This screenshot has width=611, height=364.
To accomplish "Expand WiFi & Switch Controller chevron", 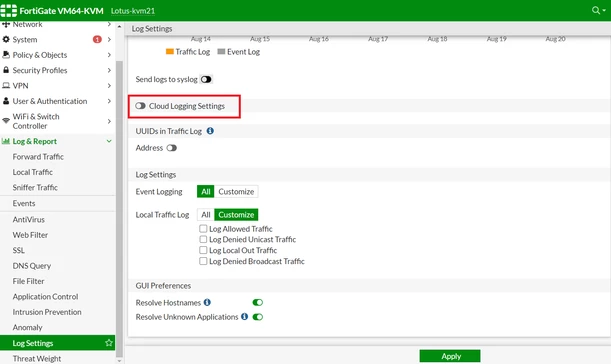I will pos(109,121).
